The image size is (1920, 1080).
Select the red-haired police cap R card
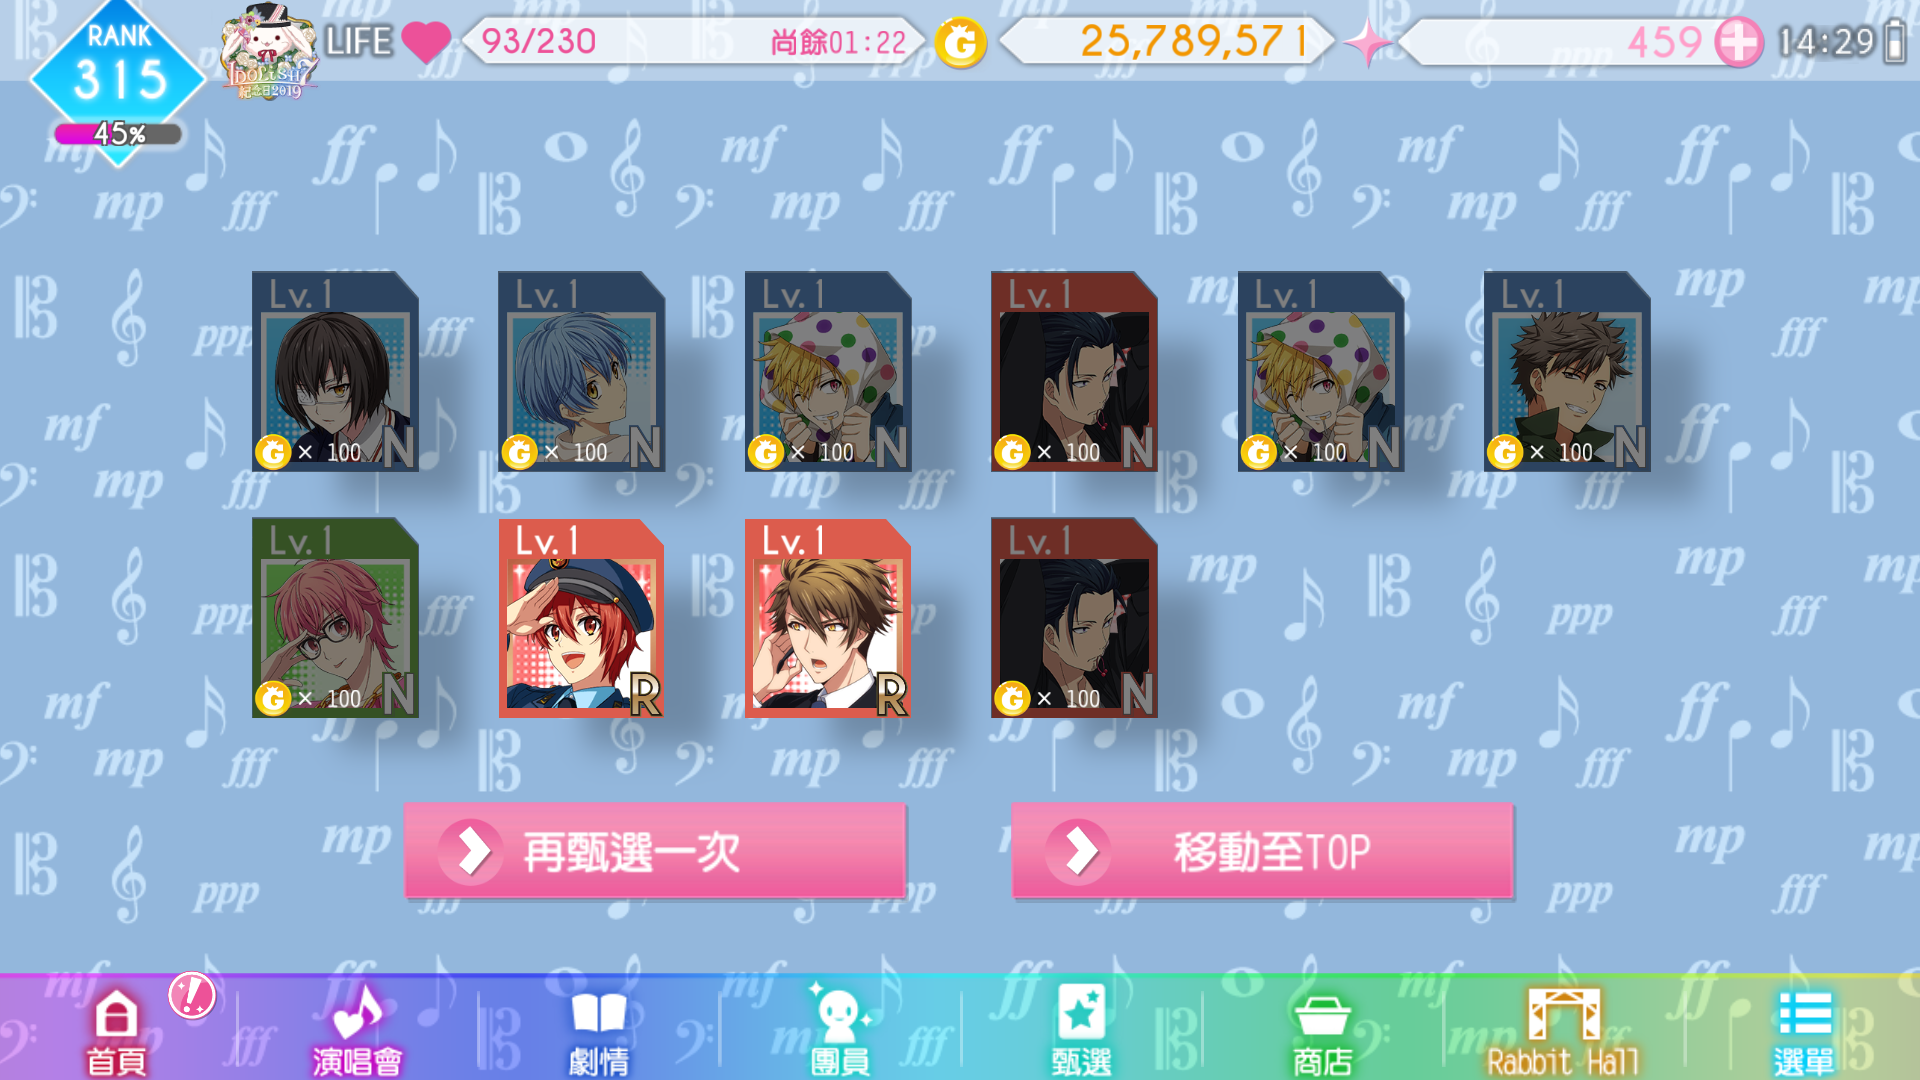tap(581, 617)
